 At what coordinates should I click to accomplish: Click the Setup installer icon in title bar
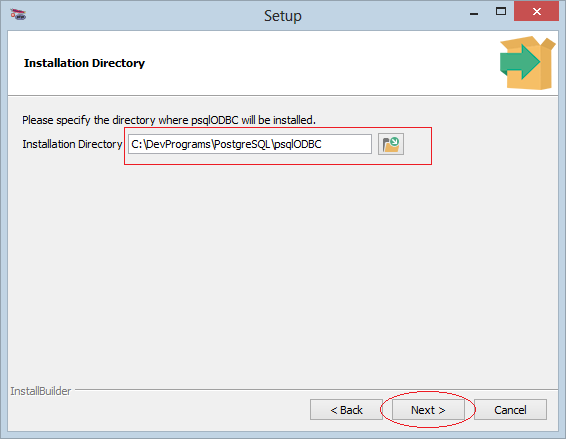point(18,14)
